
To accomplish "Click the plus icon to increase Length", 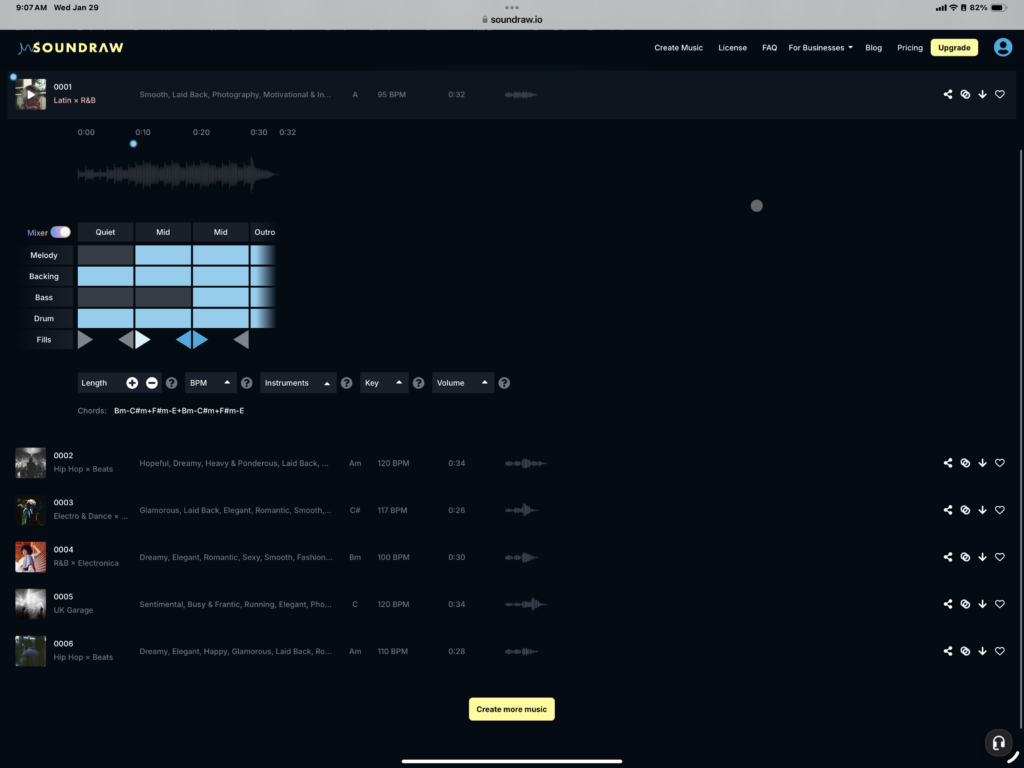I will pos(132,383).
